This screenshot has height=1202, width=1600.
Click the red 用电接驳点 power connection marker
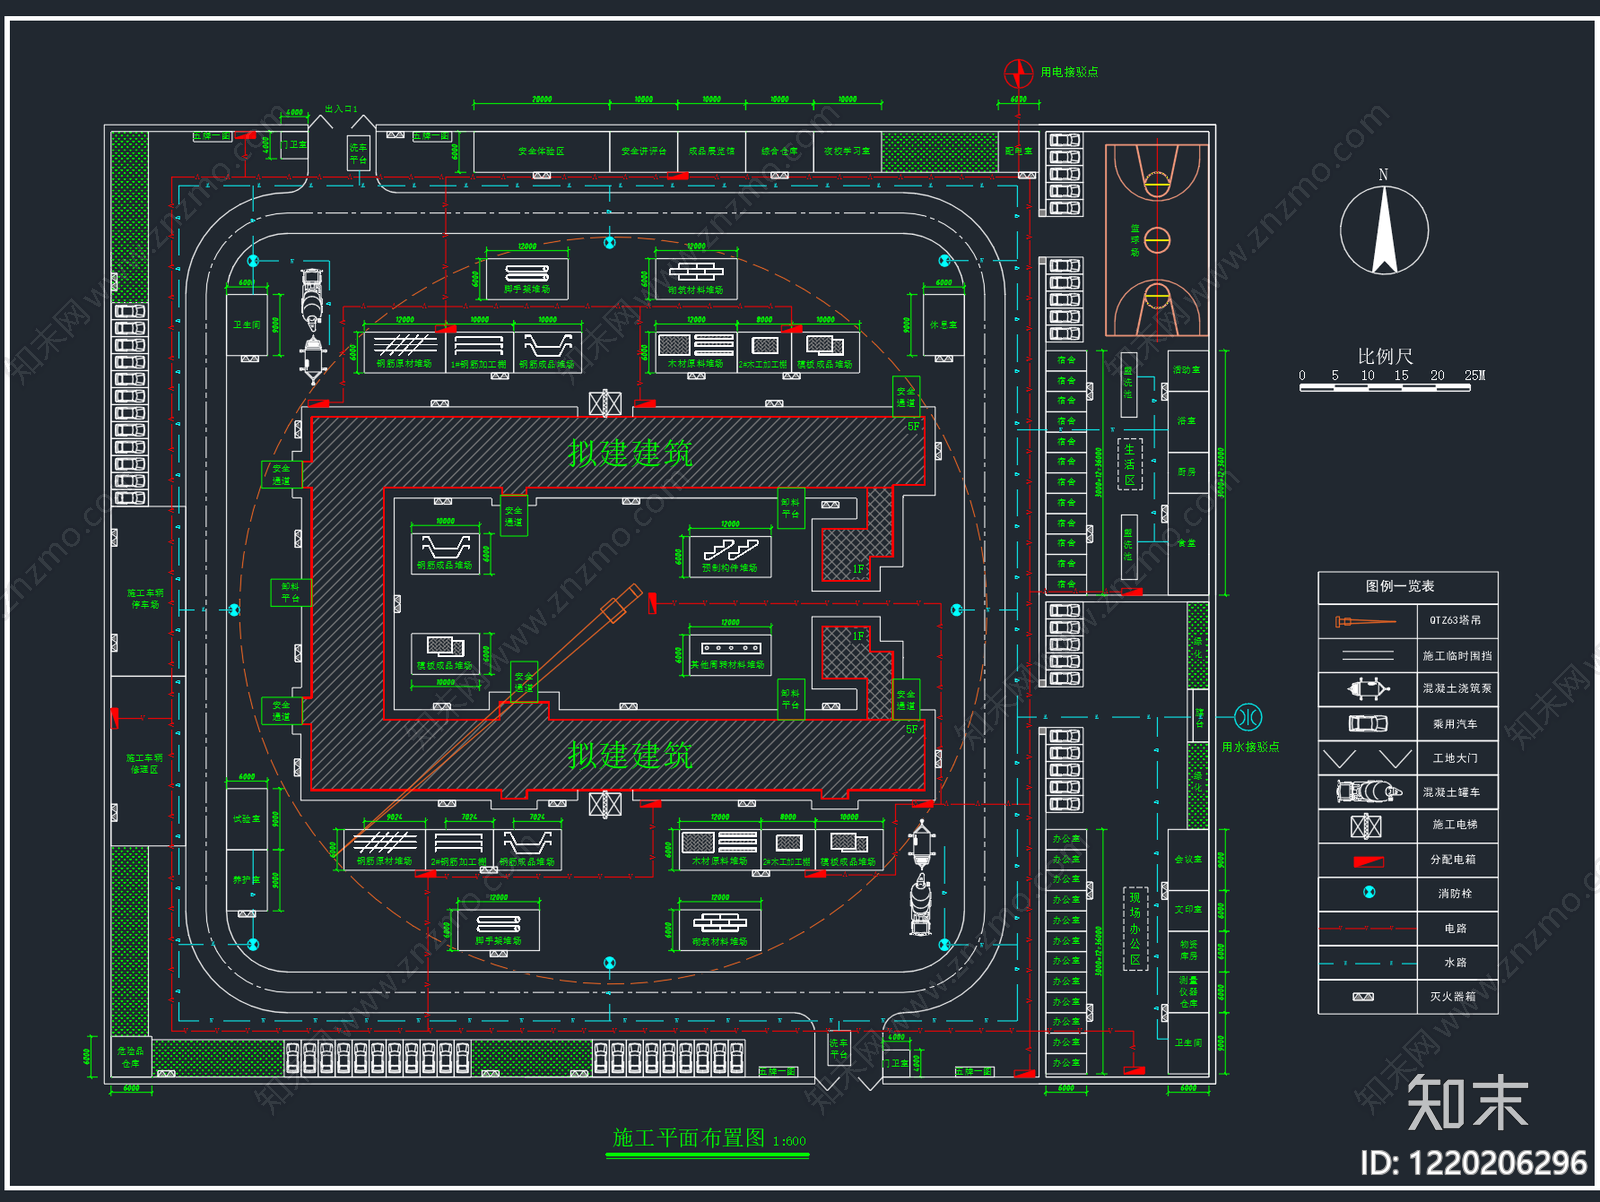(1018, 73)
